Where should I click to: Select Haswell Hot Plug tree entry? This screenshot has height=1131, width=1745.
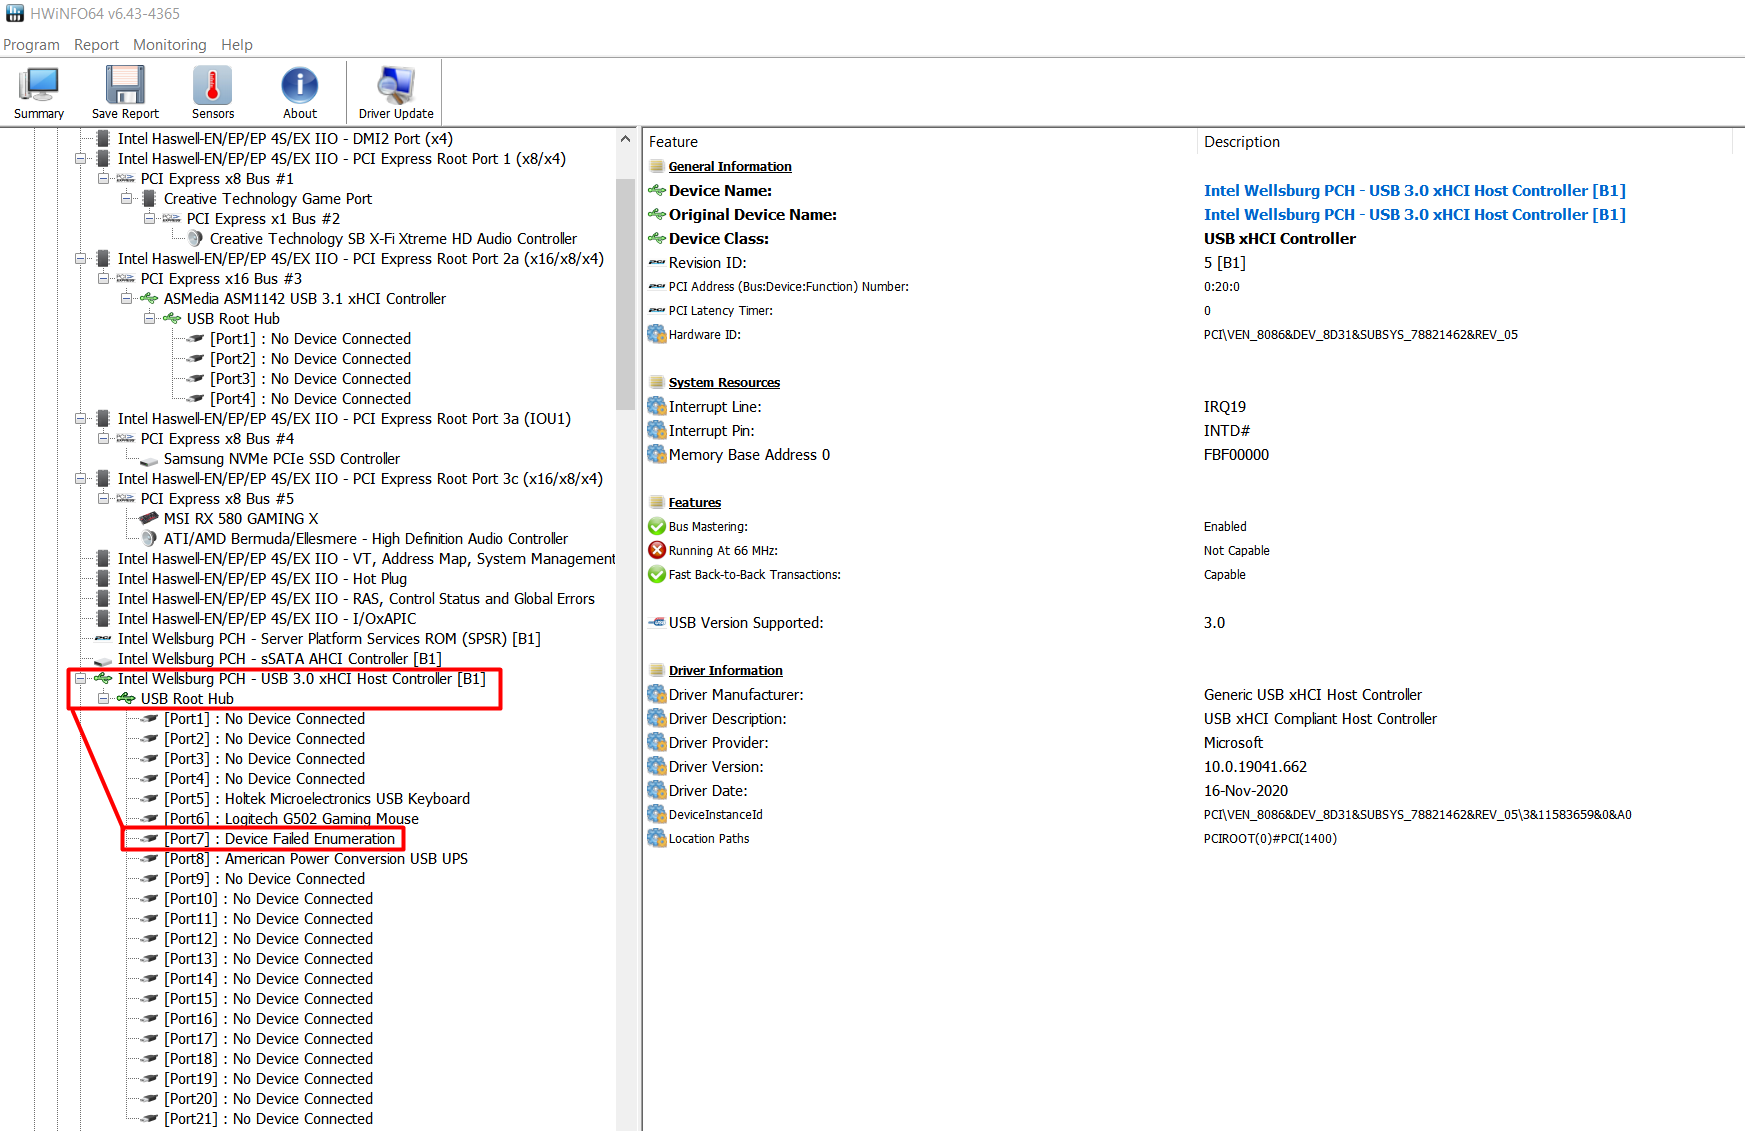pos(262,578)
